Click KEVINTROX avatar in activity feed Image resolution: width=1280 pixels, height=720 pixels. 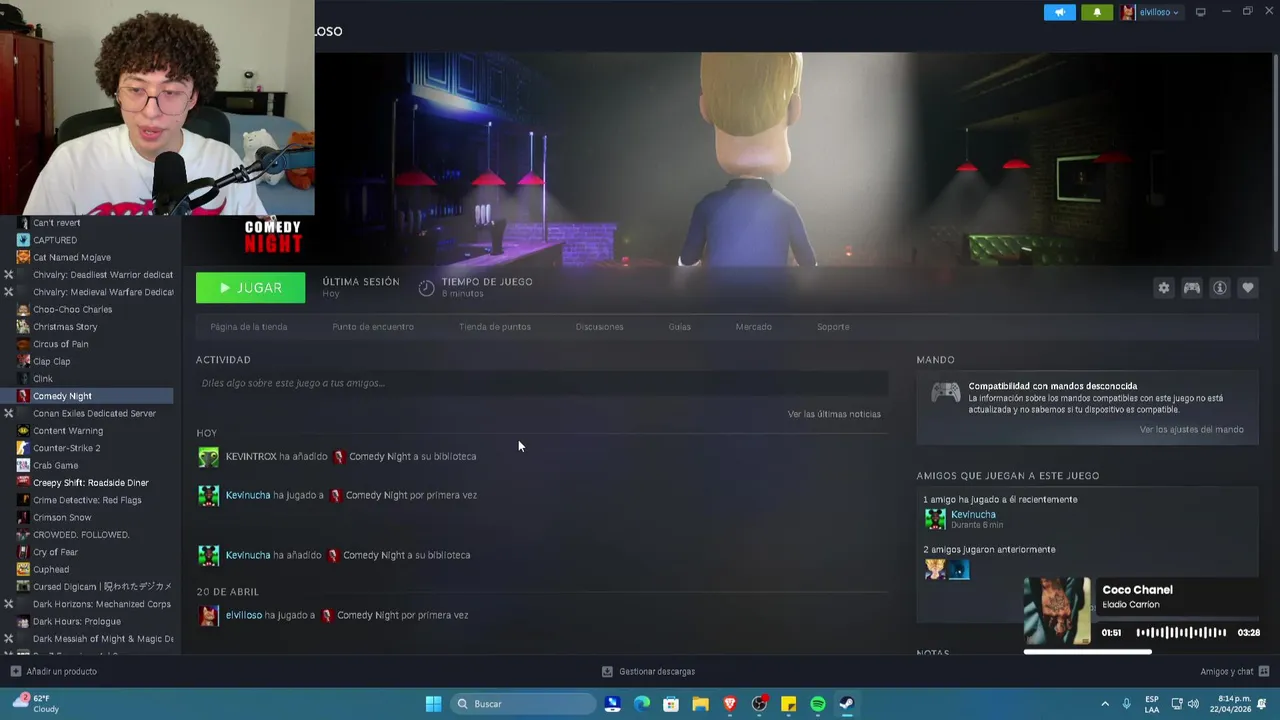point(208,457)
